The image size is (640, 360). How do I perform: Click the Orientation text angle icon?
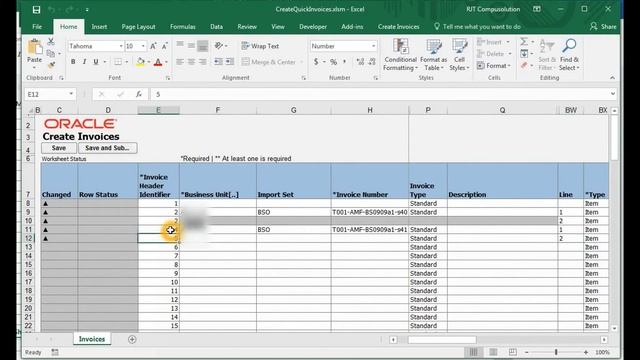click(x=219, y=46)
